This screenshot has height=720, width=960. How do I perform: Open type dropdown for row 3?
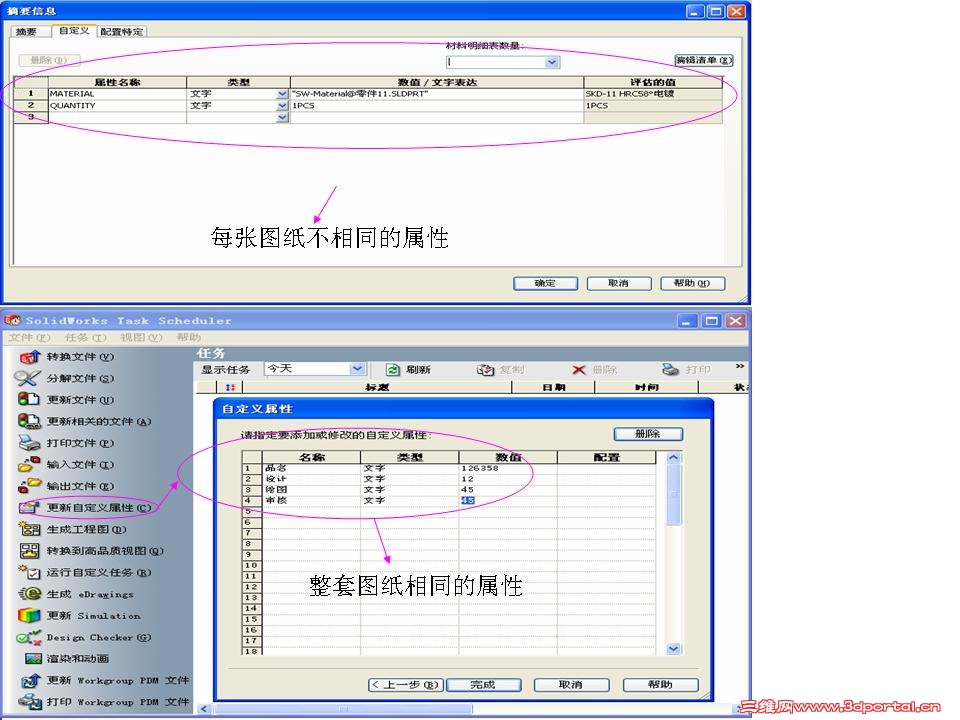[282, 117]
